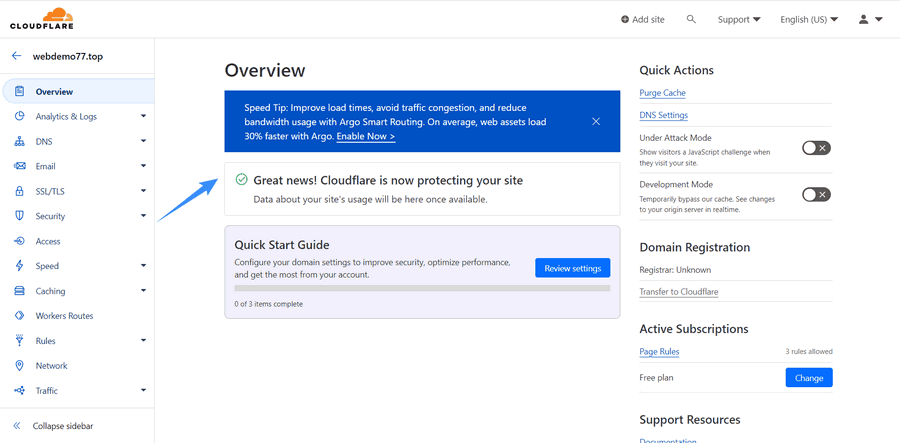This screenshot has height=443, width=900.
Task: Click the 'Free plan' text
Action: point(656,378)
